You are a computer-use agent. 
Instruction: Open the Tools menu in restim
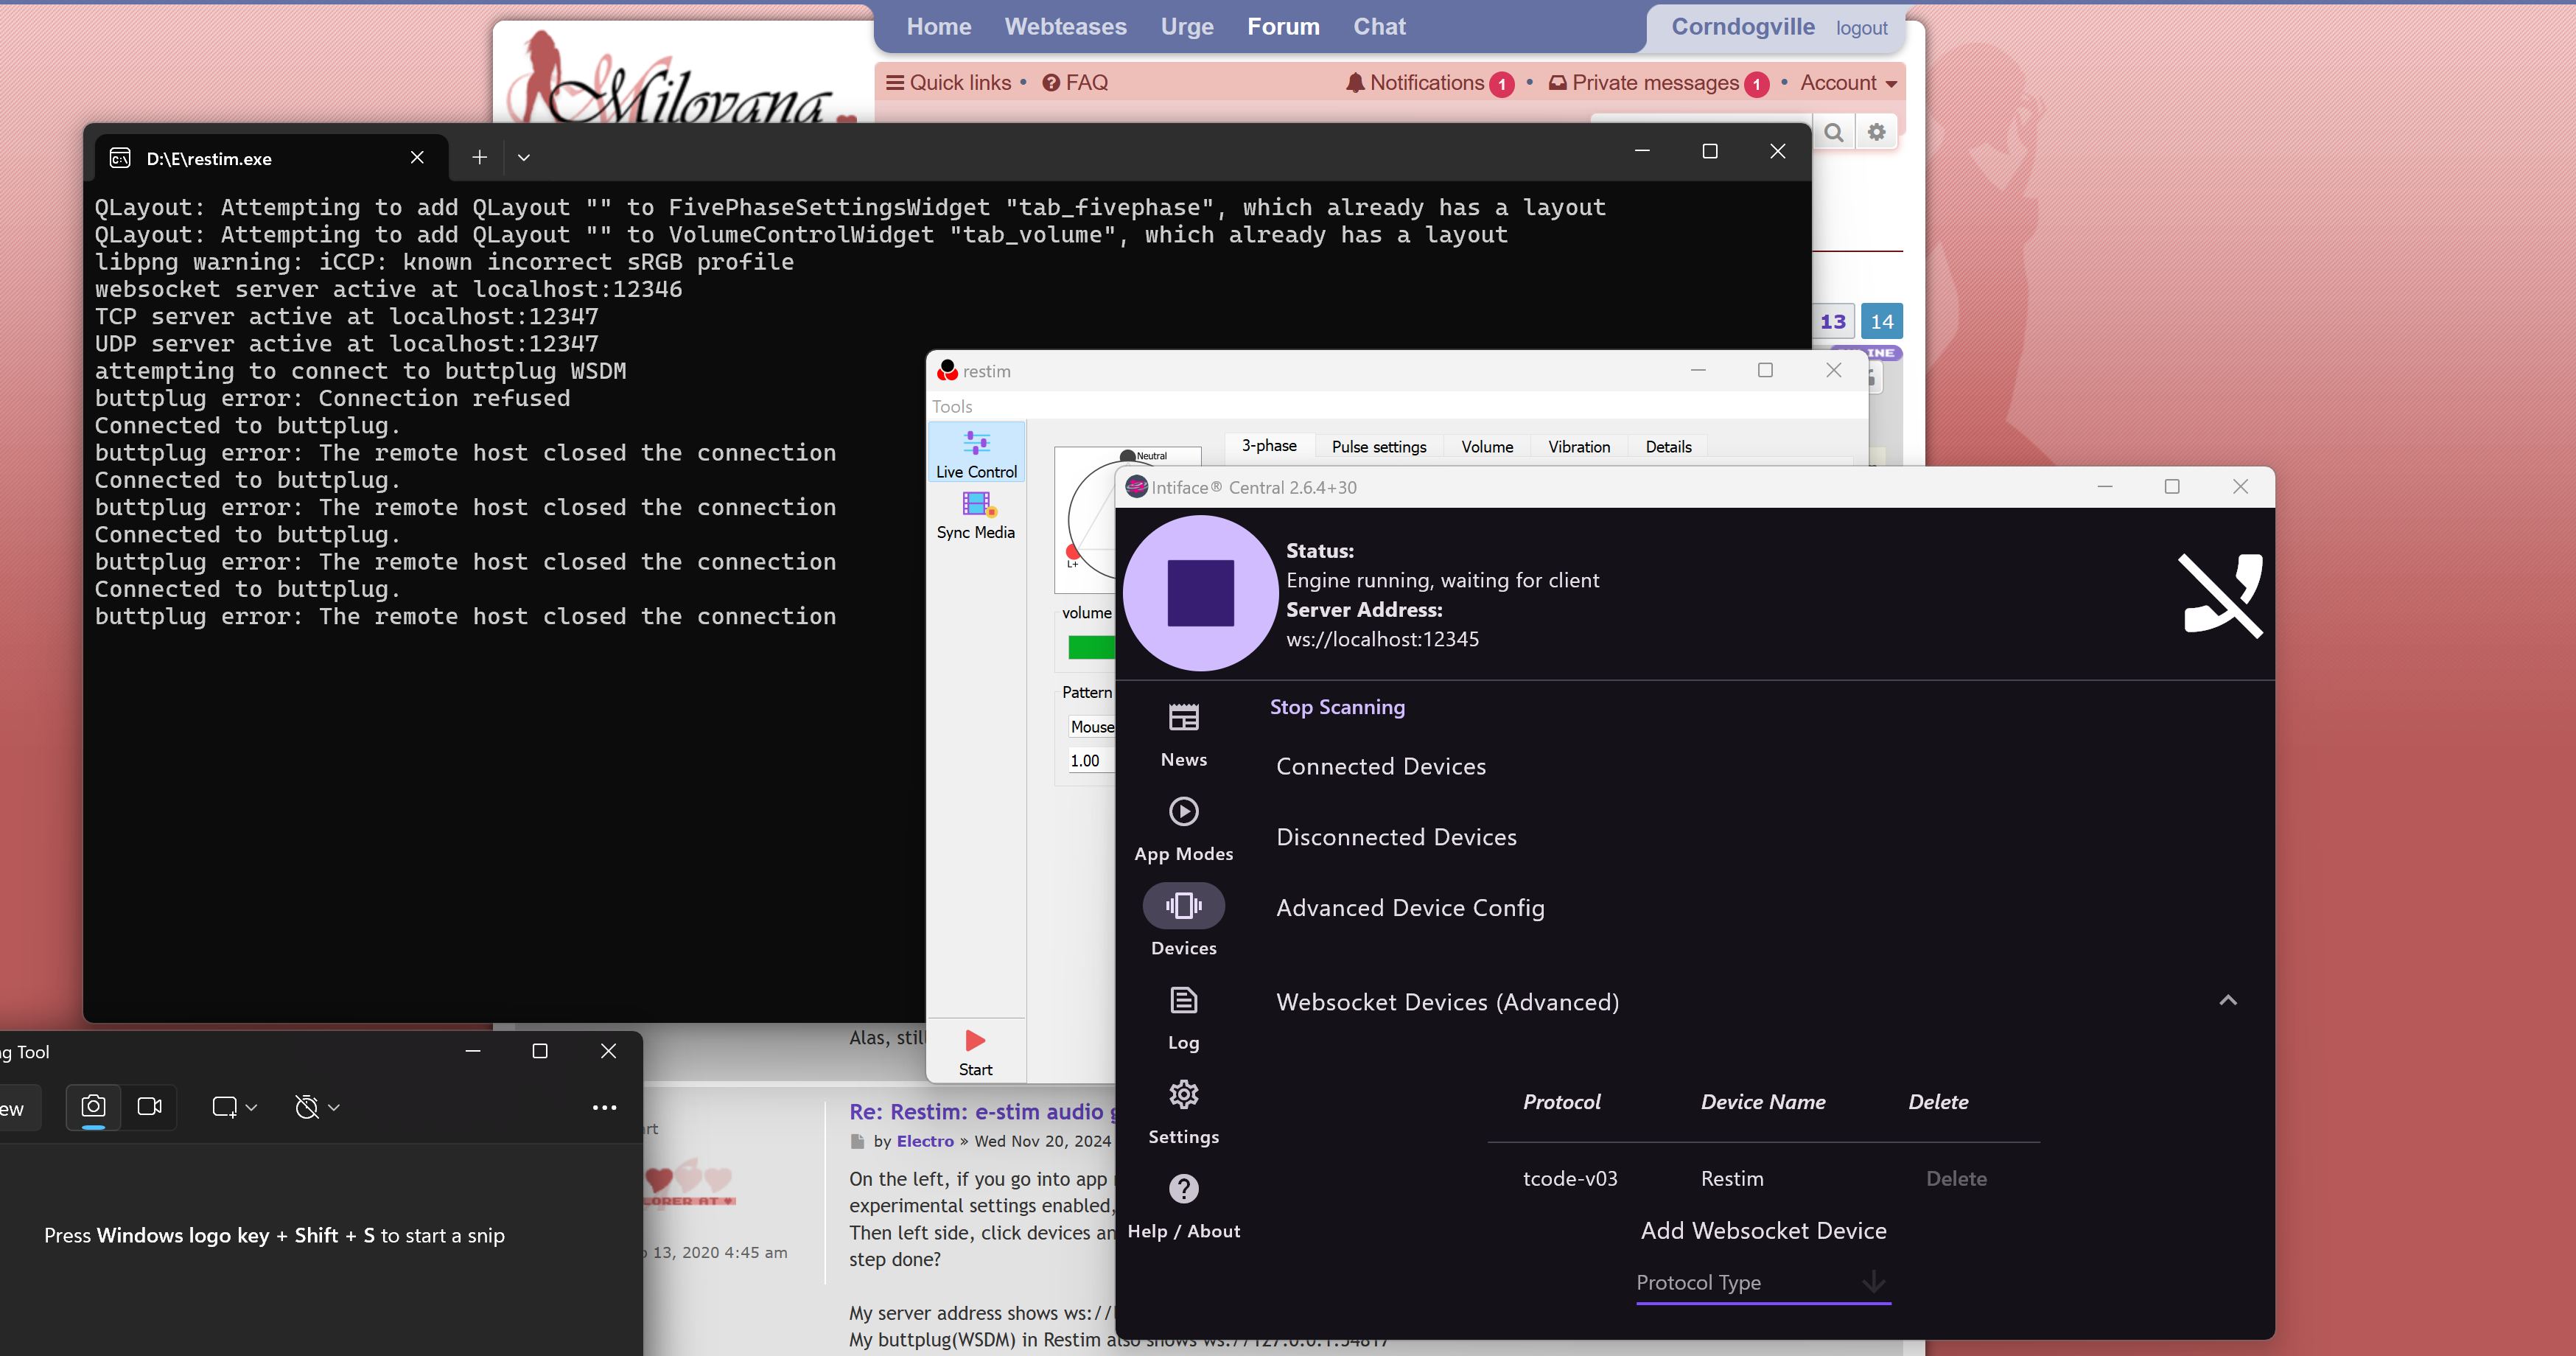coord(952,406)
